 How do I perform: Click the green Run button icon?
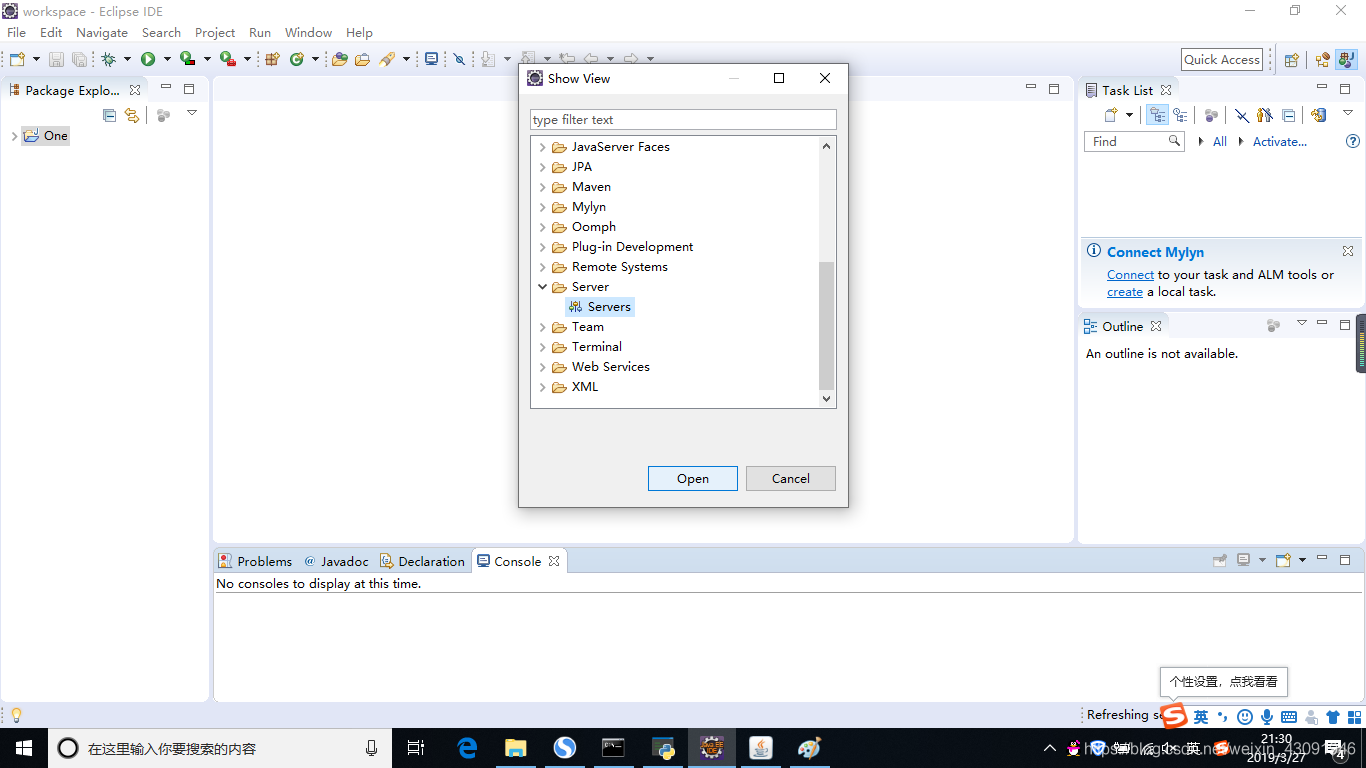pyautogui.click(x=148, y=59)
